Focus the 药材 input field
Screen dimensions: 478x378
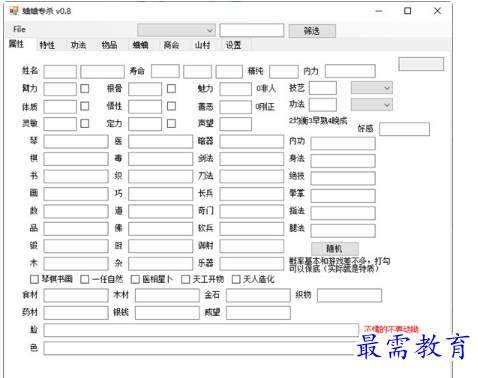[76, 313]
